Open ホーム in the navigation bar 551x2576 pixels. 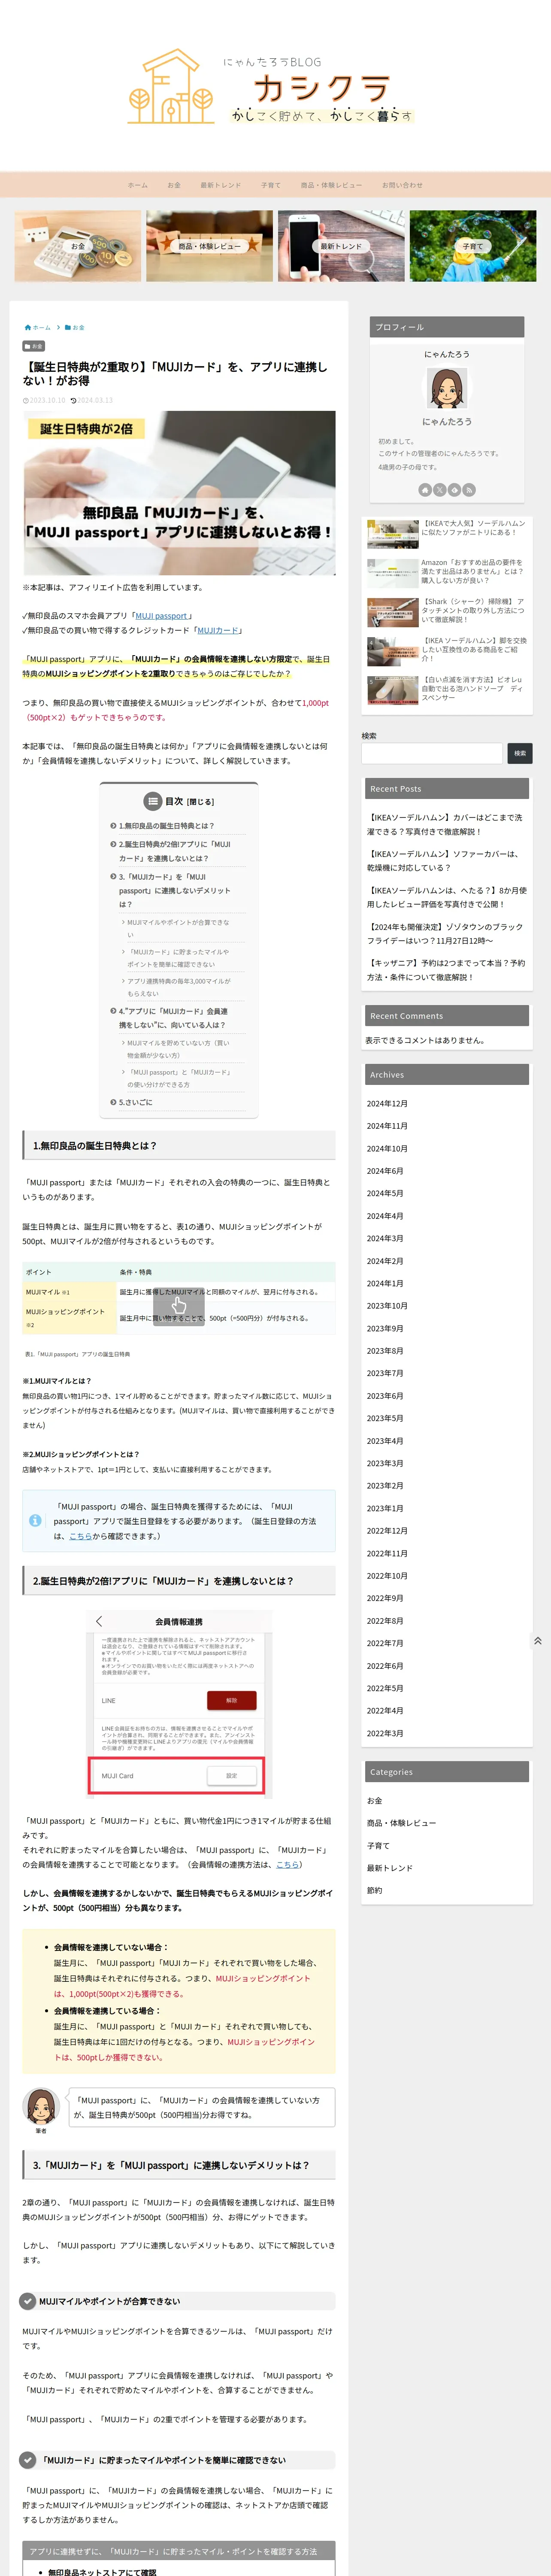138,185
